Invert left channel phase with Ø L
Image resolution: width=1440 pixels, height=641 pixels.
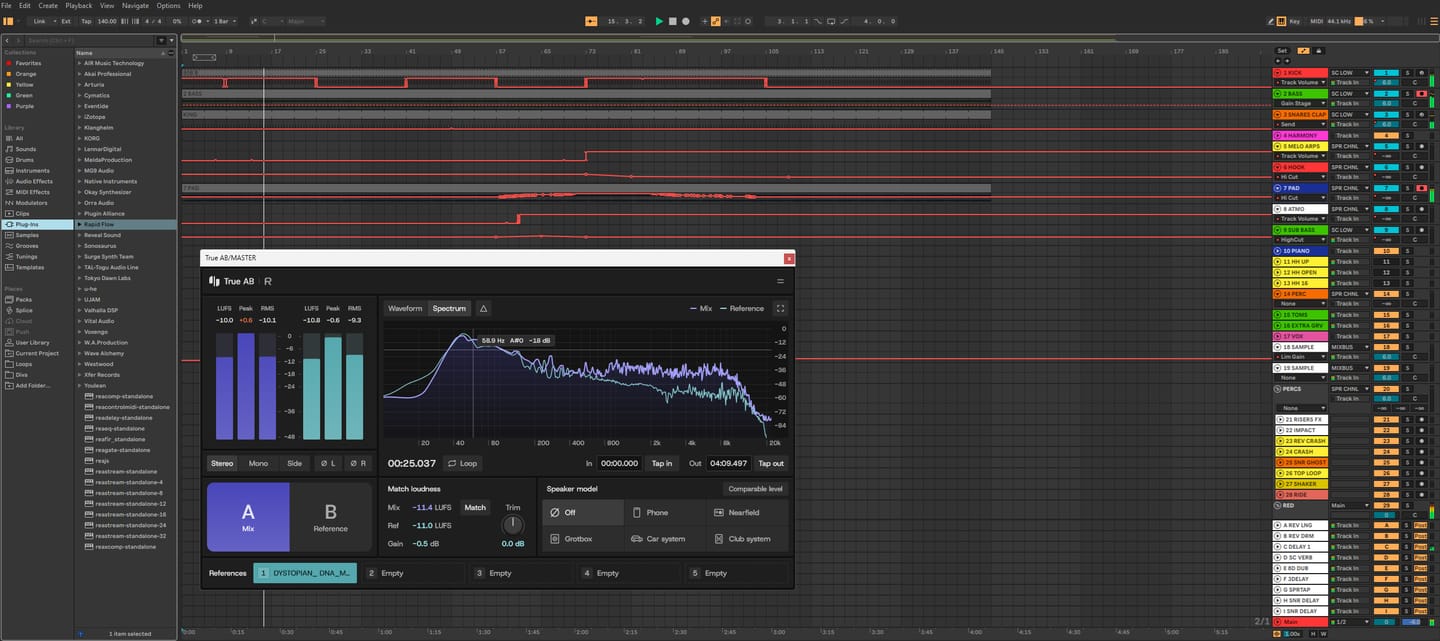(x=326, y=463)
